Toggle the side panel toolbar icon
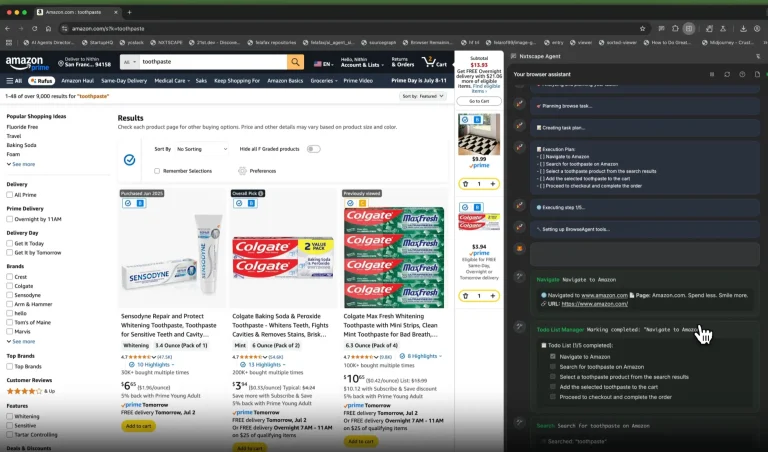 (689, 28)
